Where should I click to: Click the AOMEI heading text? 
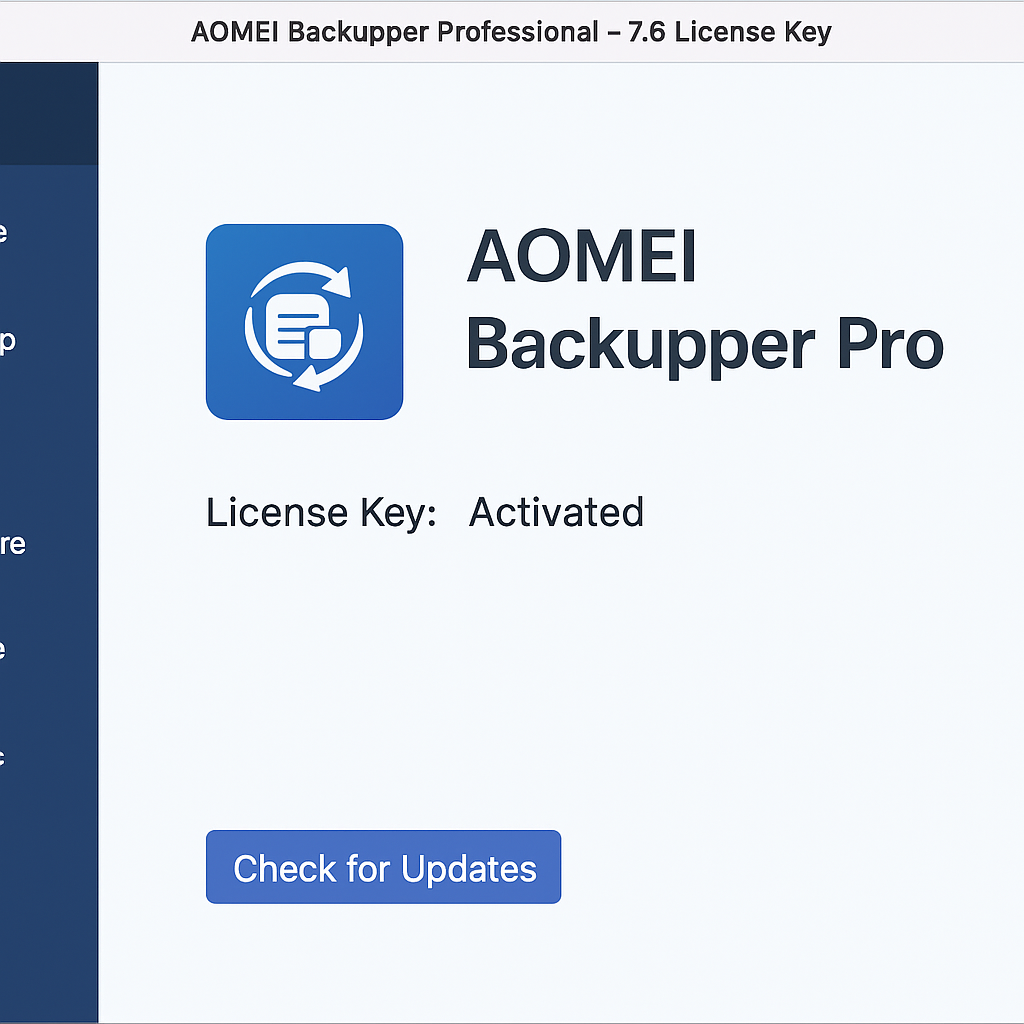click(x=581, y=256)
